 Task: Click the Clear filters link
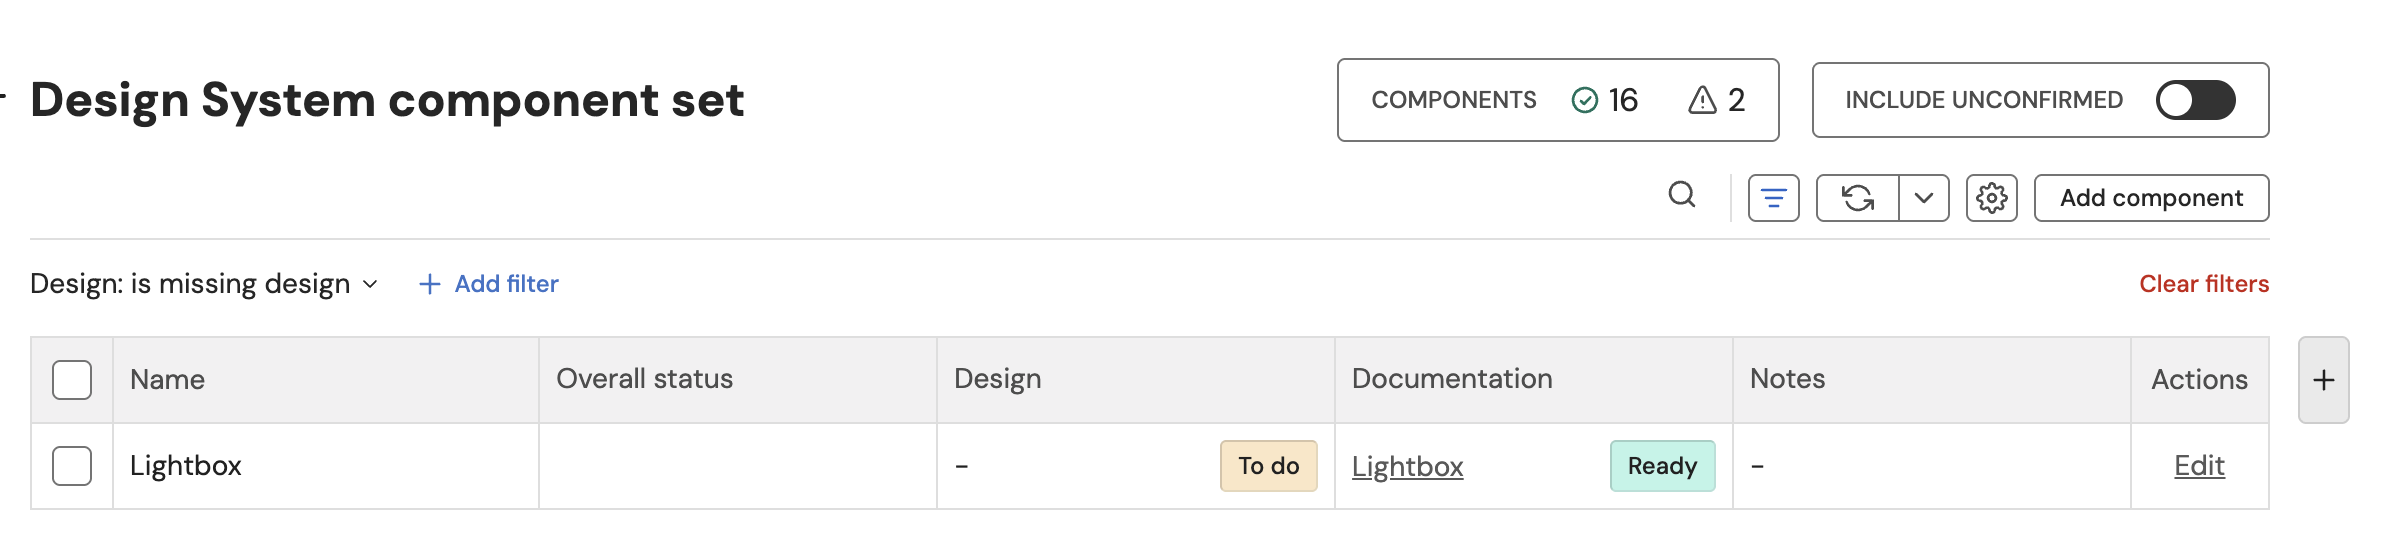coord(2203,284)
